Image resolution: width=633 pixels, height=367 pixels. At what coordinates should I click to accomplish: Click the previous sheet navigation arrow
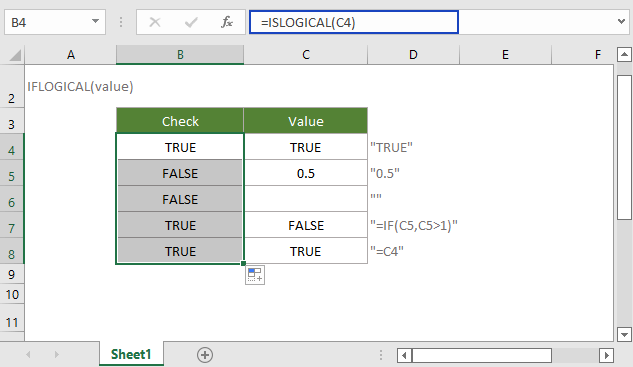pyautogui.click(x=28, y=354)
